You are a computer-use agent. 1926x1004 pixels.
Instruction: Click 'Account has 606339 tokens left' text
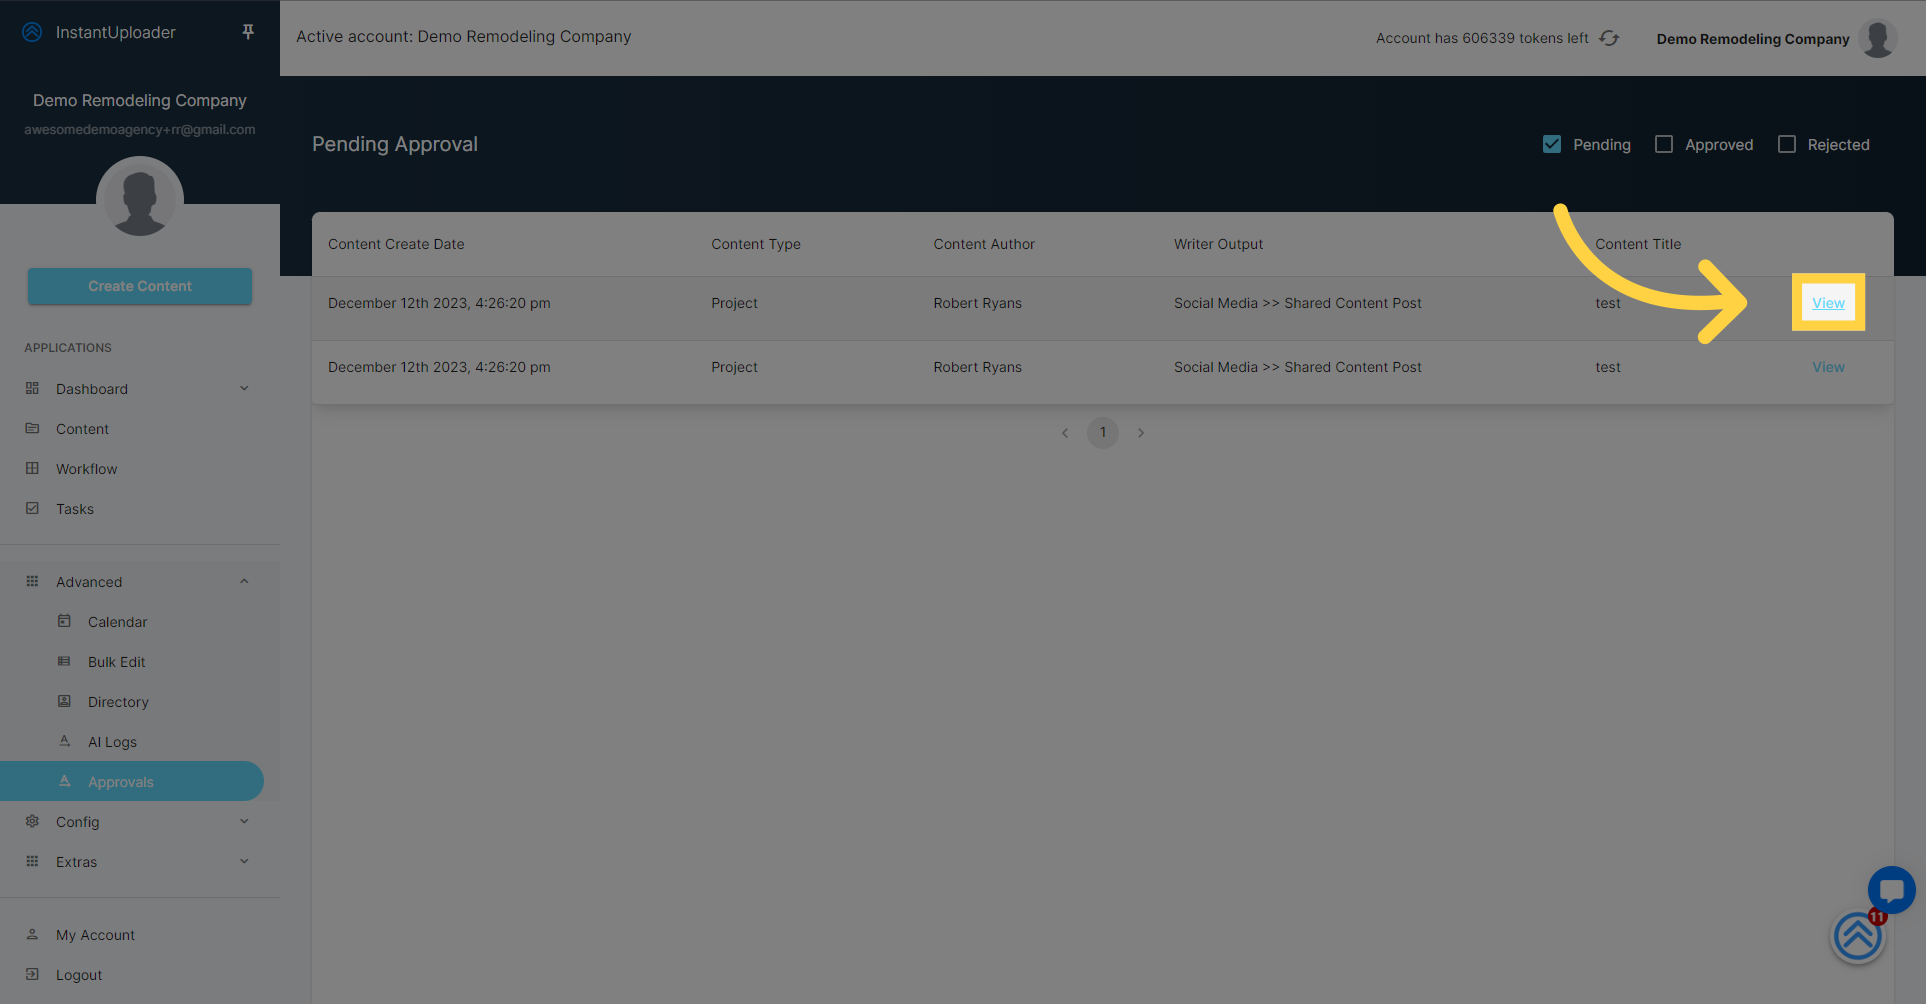pos(1482,38)
